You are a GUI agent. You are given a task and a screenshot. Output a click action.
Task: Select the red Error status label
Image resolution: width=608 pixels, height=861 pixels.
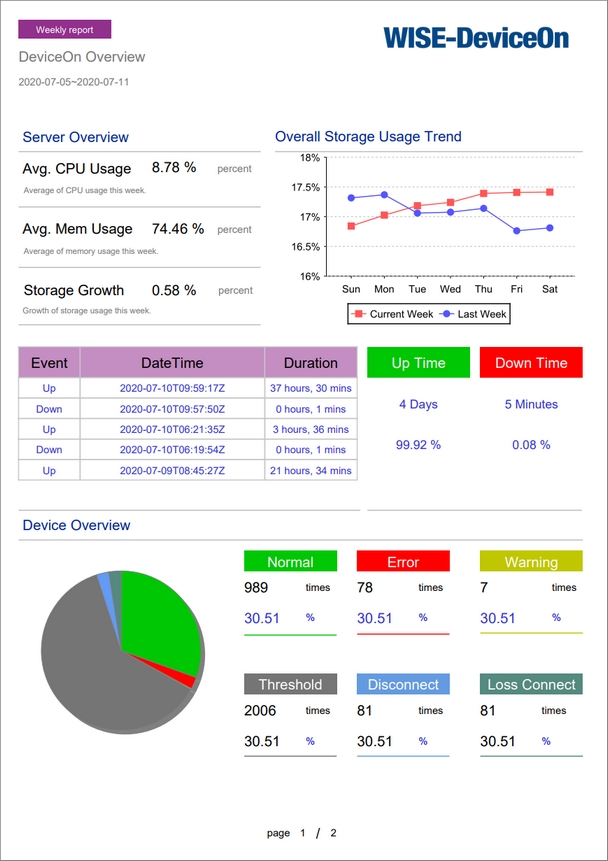[403, 562]
